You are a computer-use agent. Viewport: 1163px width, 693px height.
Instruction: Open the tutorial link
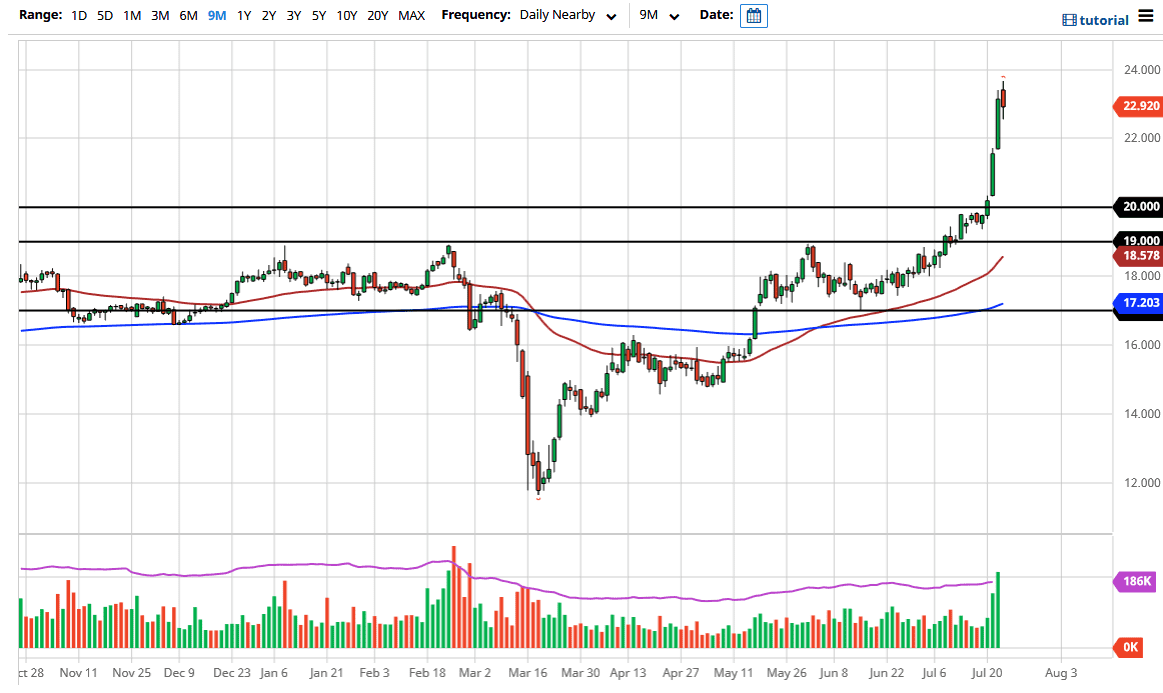coord(1104,20)
